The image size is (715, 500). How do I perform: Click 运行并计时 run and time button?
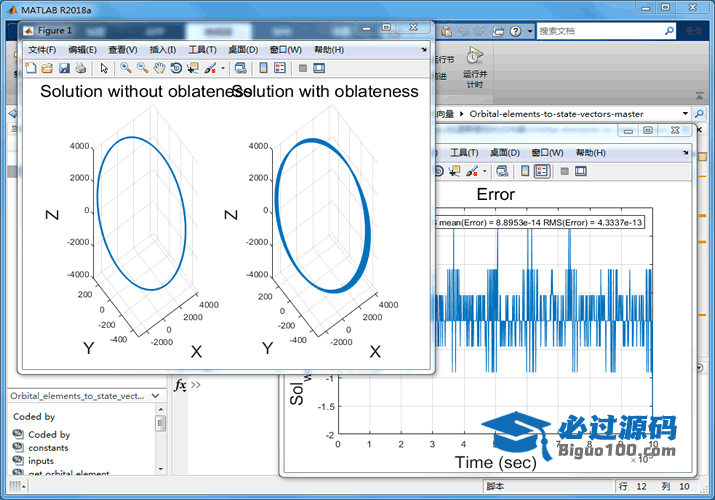[474, 67]
